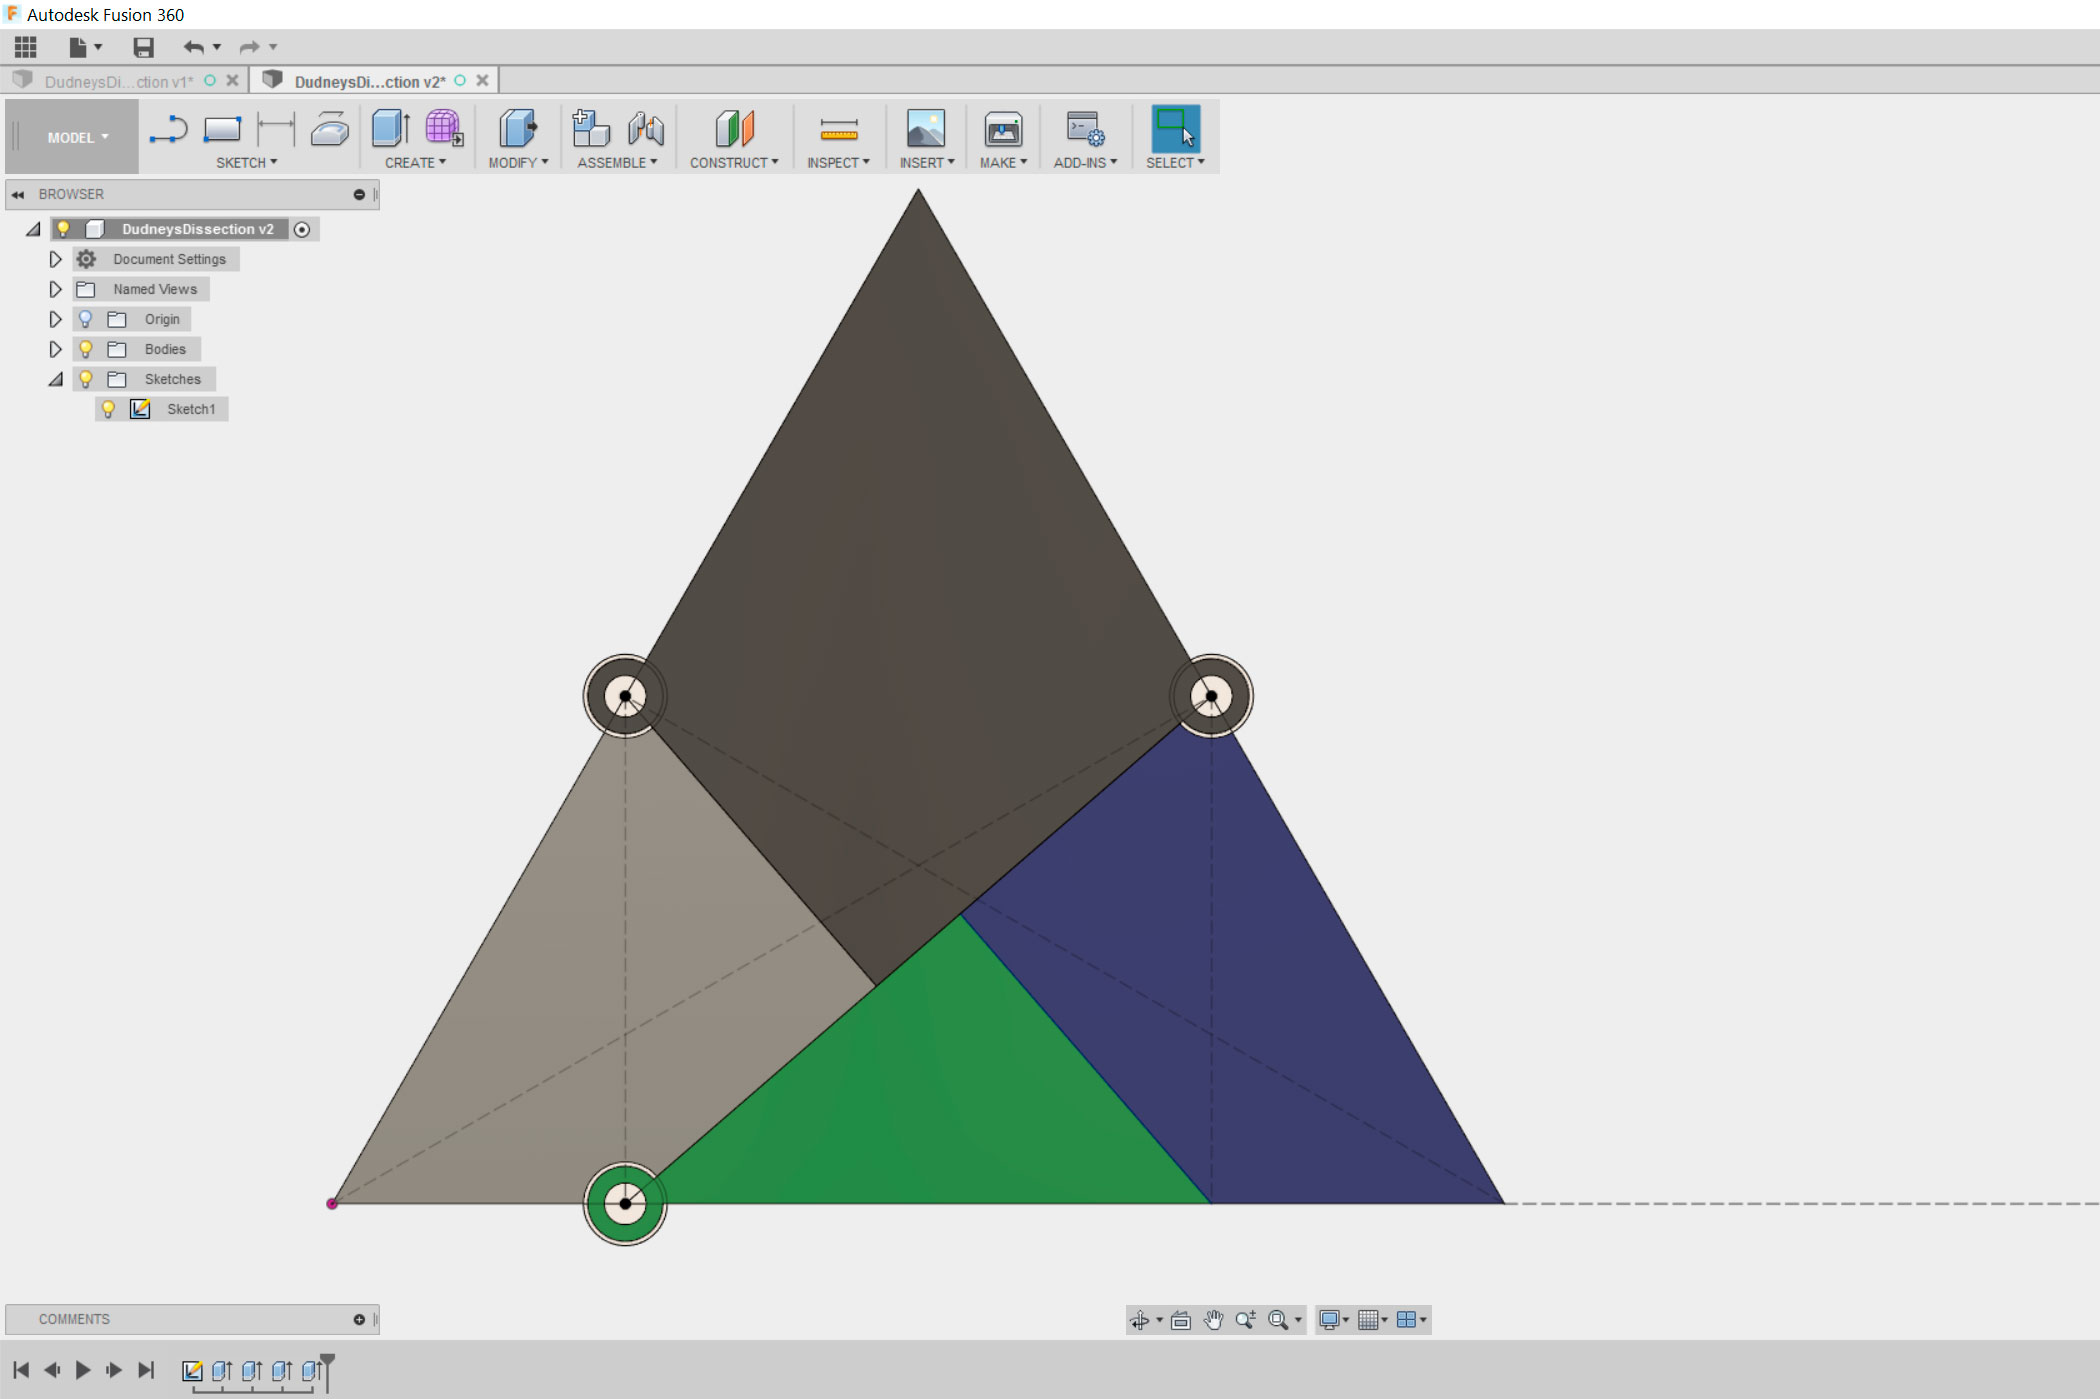Select the Create Sketch line tool icon
This screenshot has width=2100, height=1399.
(168, 129)
